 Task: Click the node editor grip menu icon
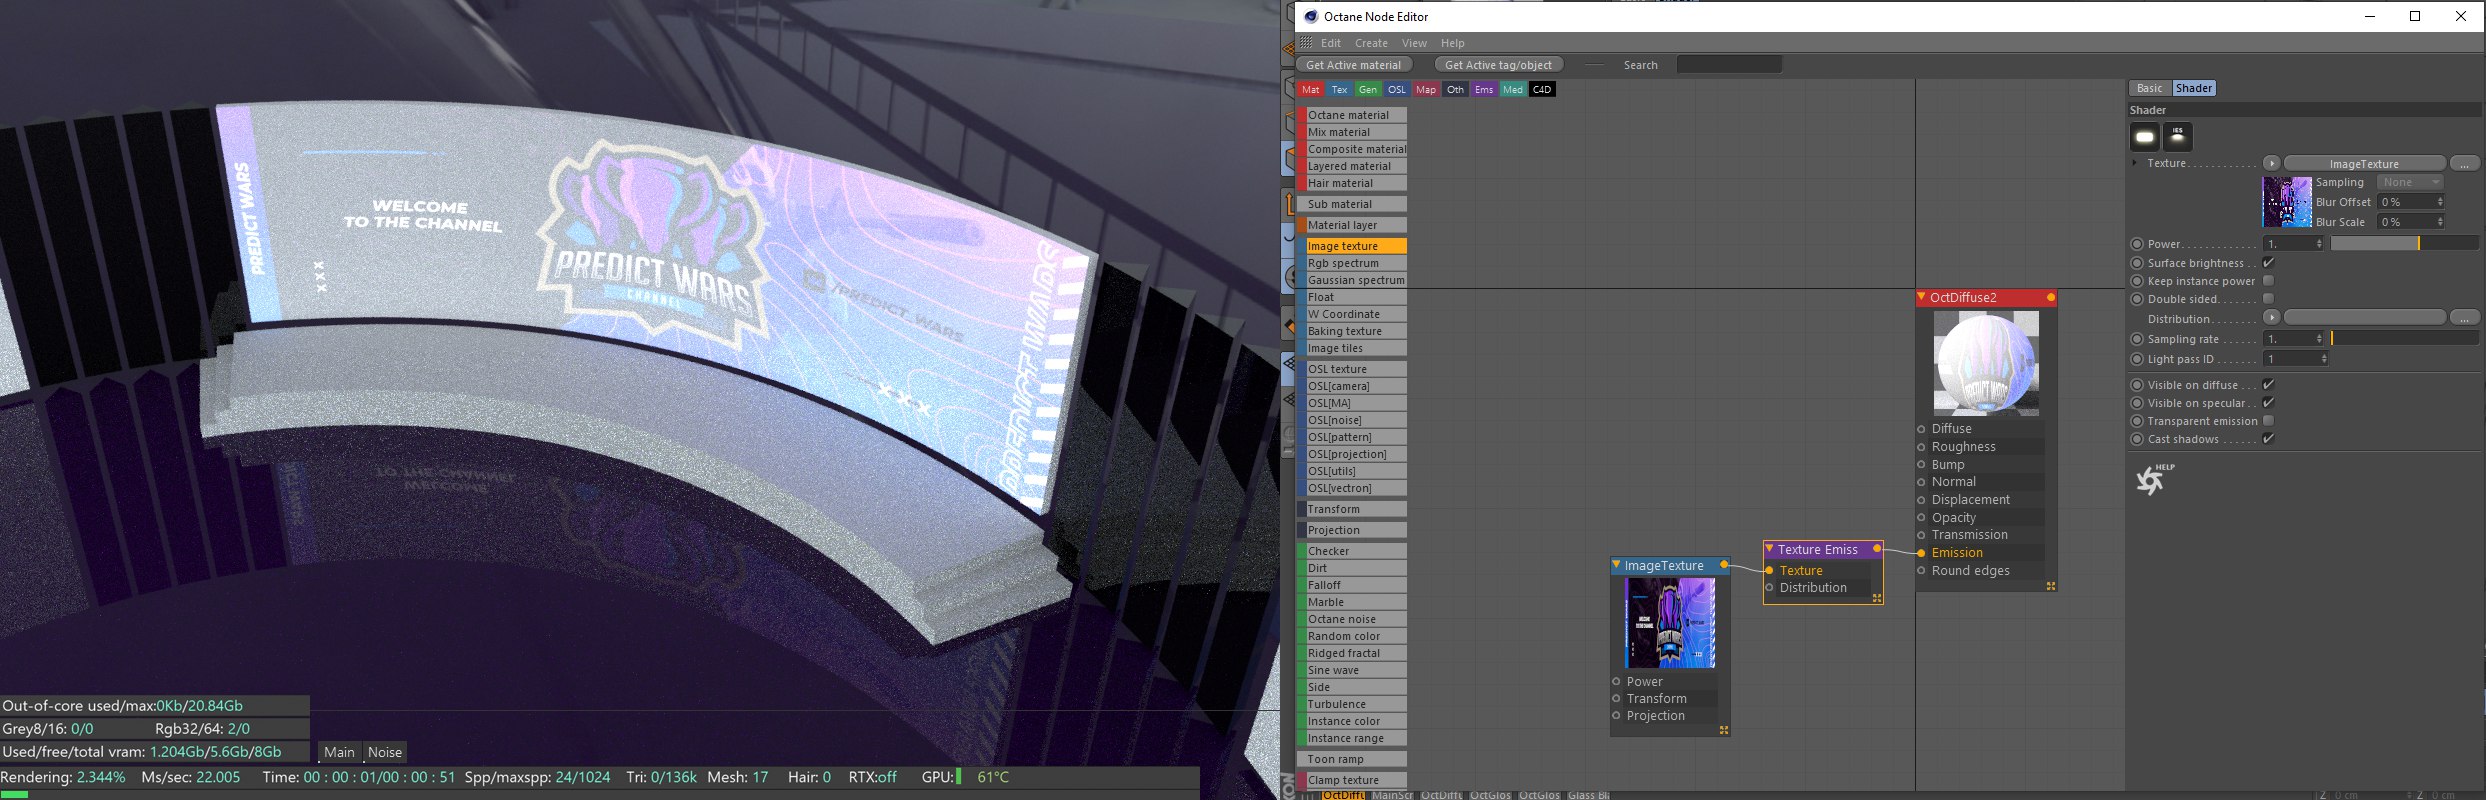pos(1306,43)
